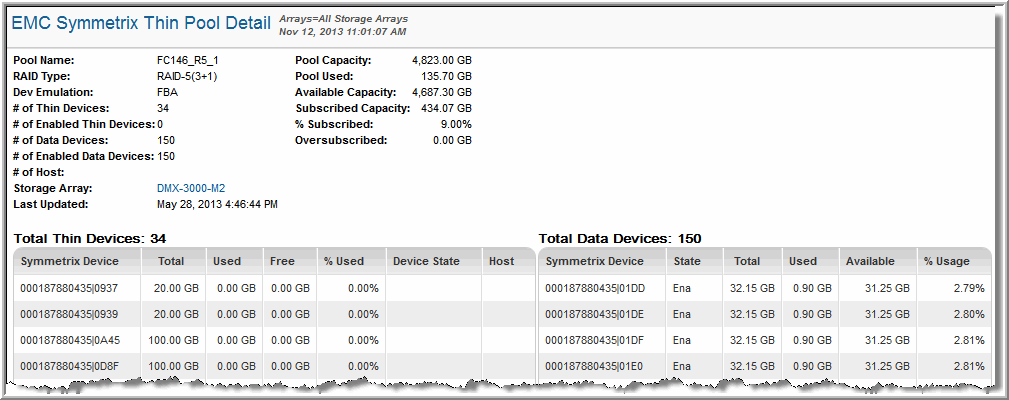Click the 2.79% usage cell
This screenshot has width=1009, height=400.
(x=967, y=289)
